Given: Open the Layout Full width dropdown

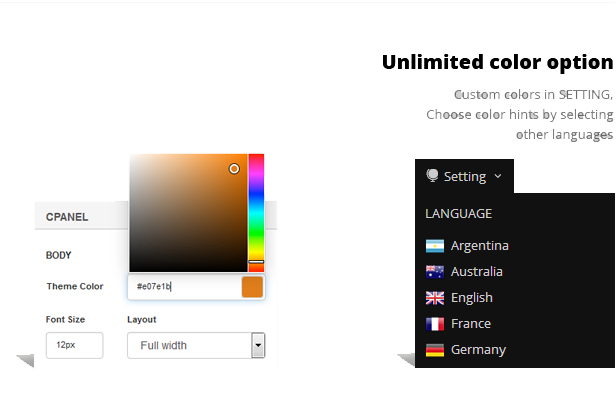Looking at the screenshot, I should [189, 346].
